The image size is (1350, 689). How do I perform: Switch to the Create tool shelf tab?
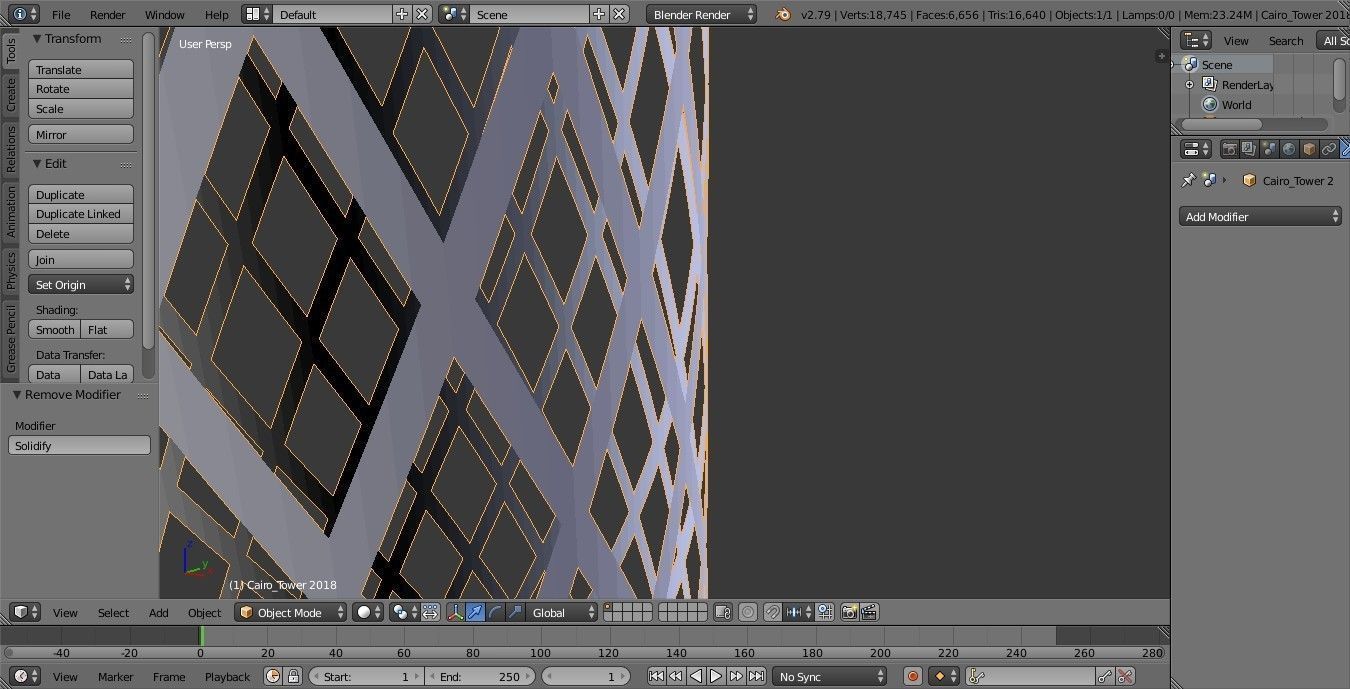[11, 95]
